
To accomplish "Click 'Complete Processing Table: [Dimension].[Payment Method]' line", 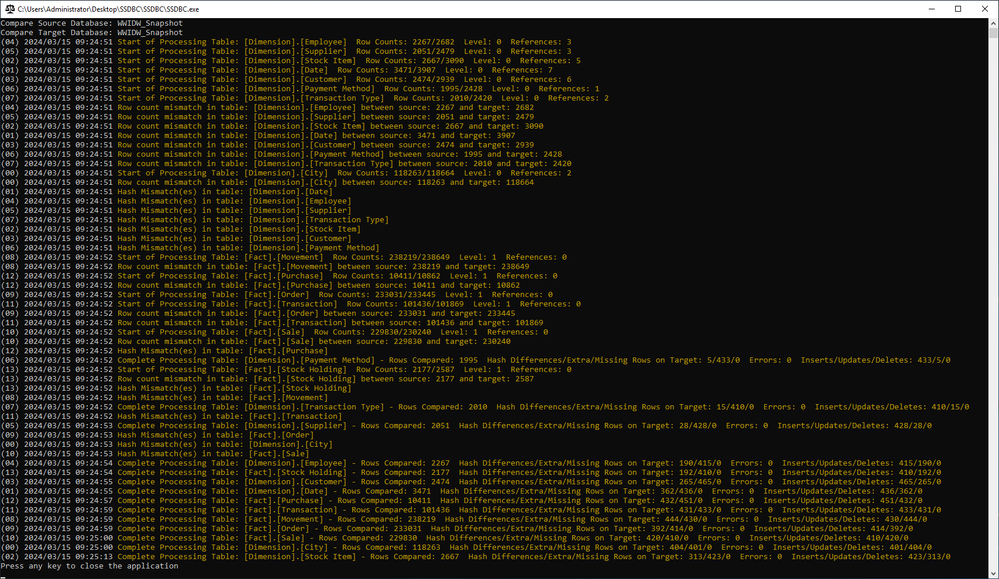I will coord(475,360).
